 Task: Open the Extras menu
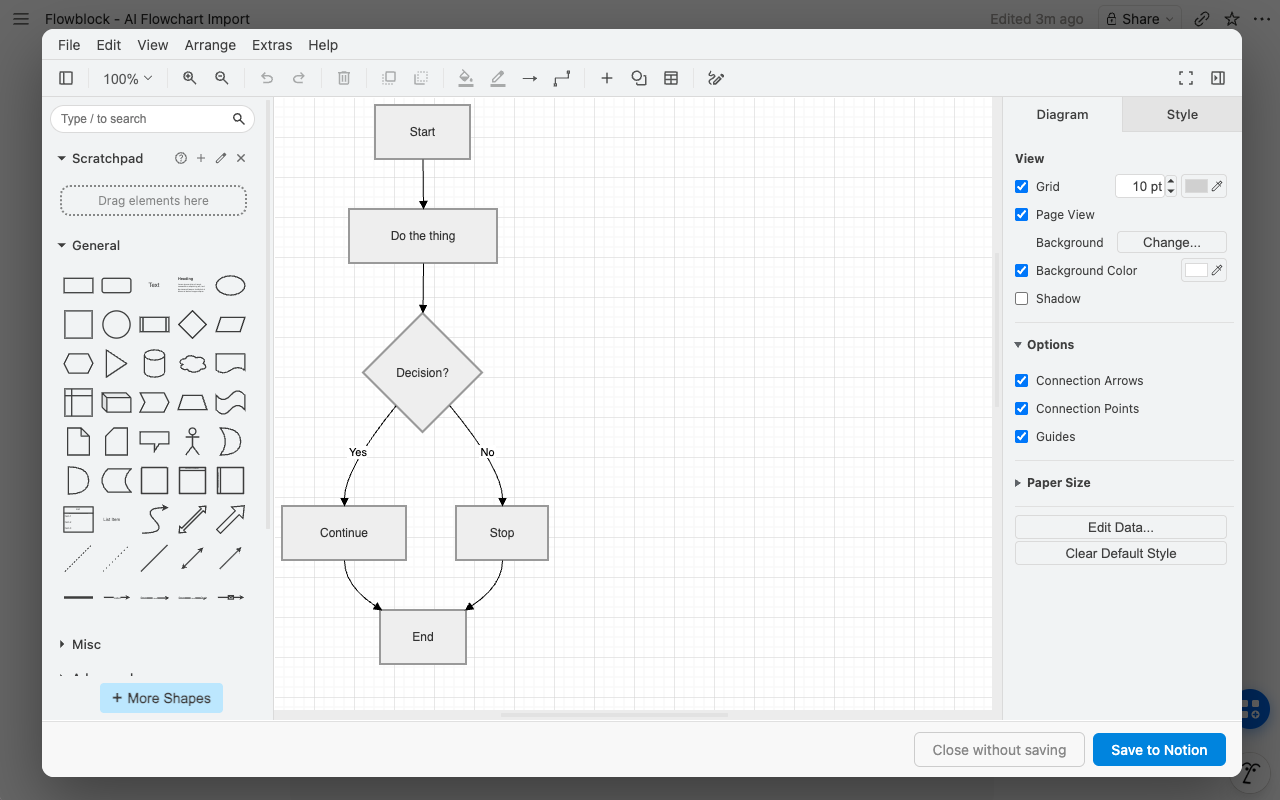[272, 45]
